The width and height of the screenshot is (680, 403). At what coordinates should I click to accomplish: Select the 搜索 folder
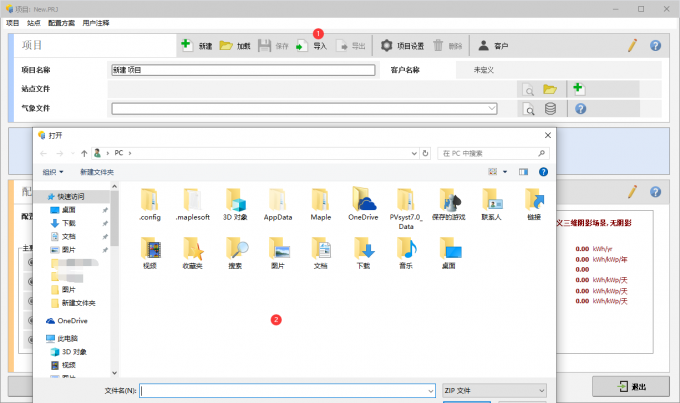click(x=235, y=253)
